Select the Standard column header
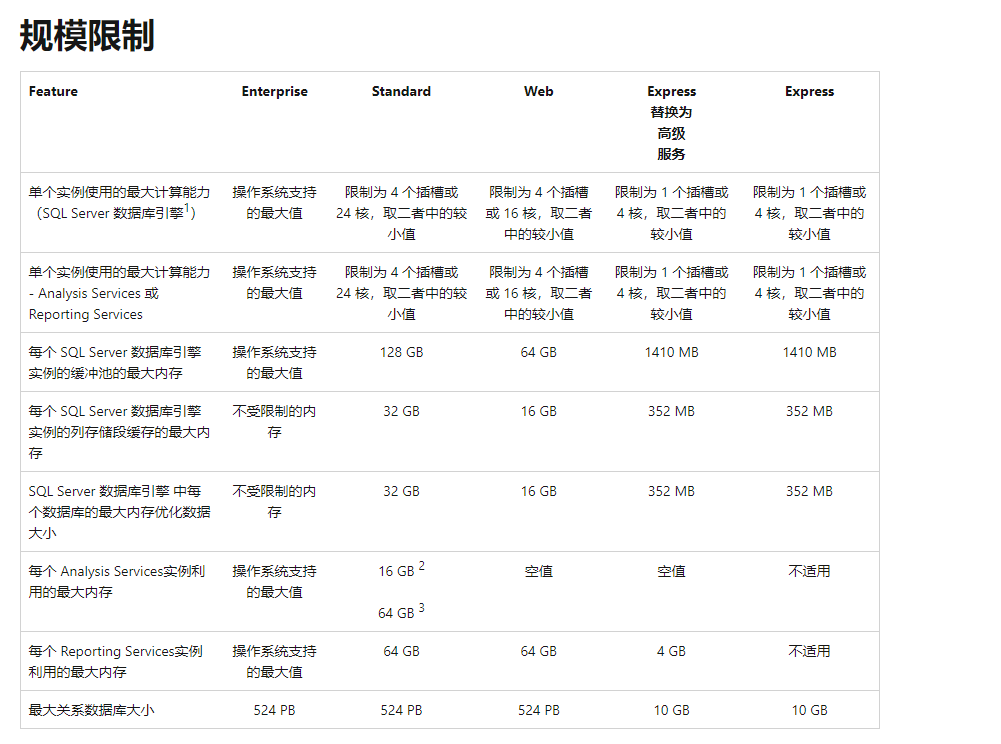The image size is (1001, 744). (x=401, y=91)
